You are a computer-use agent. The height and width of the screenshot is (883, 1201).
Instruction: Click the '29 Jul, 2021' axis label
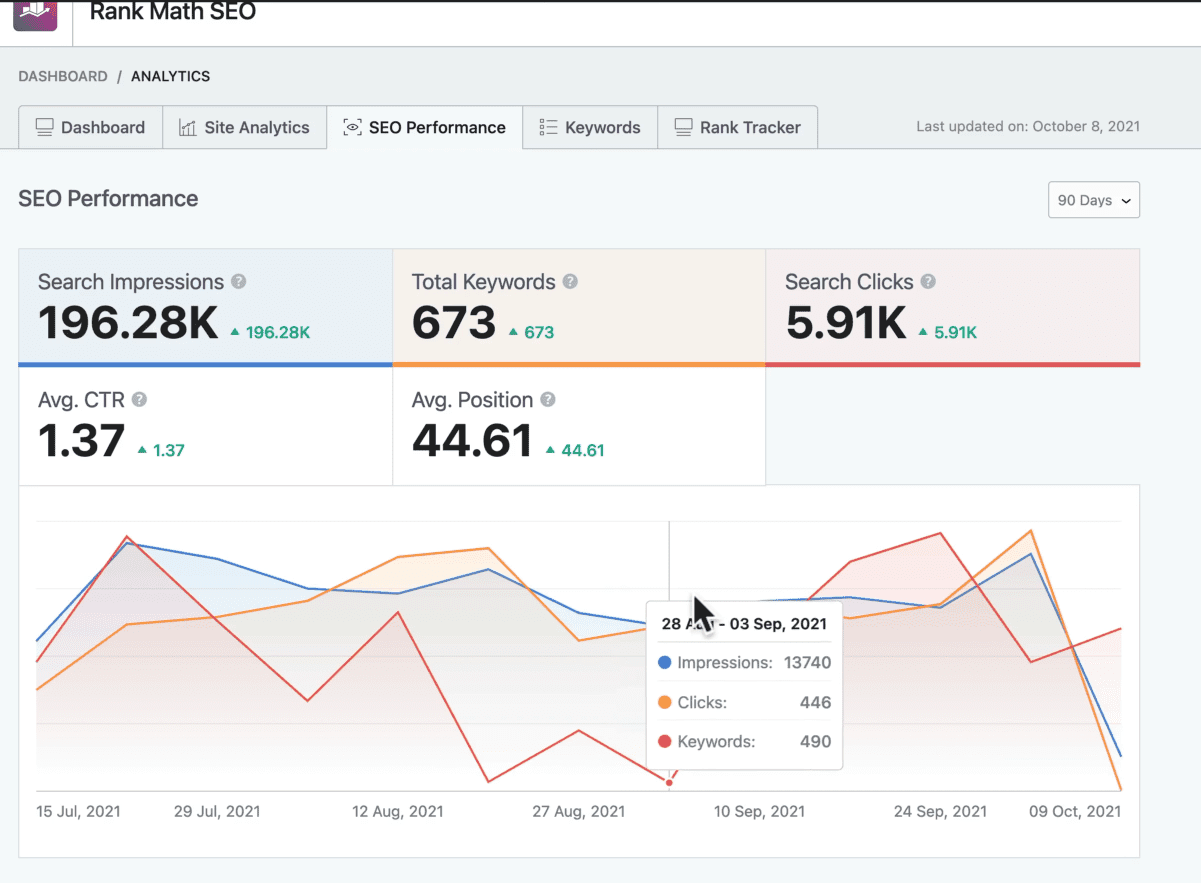pos(217,811)
